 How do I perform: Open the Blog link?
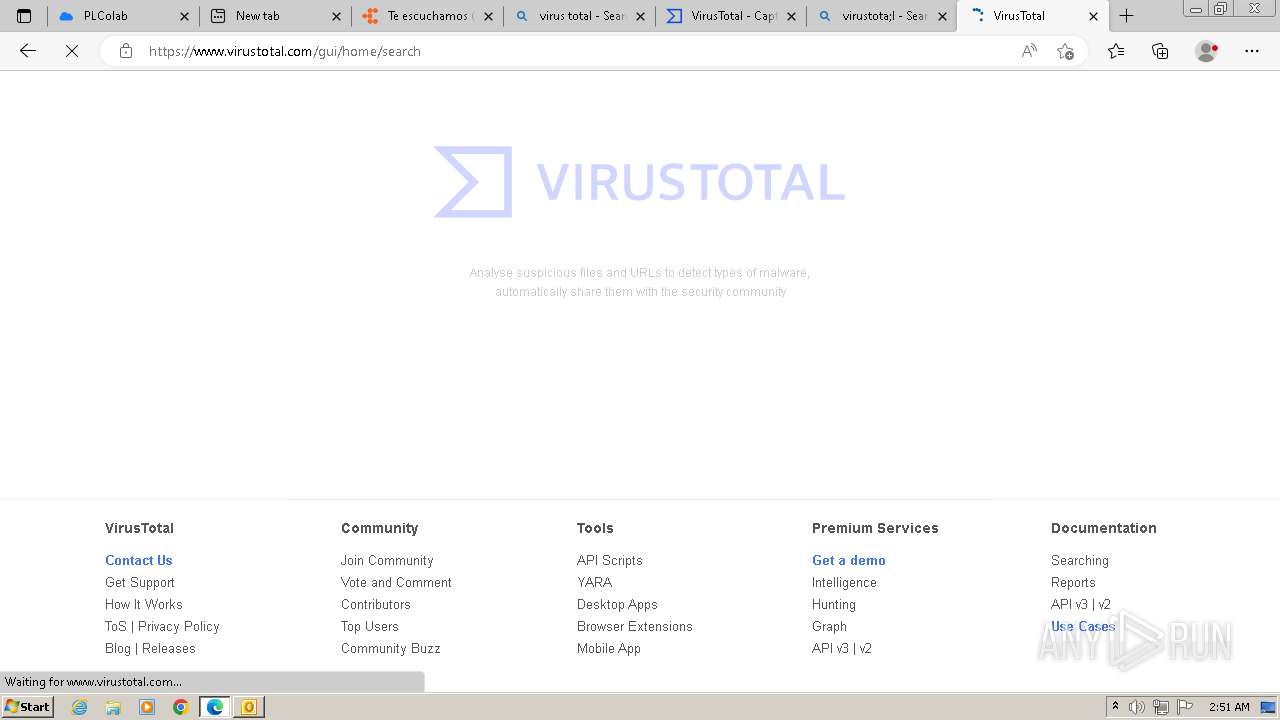coord(118,648)
